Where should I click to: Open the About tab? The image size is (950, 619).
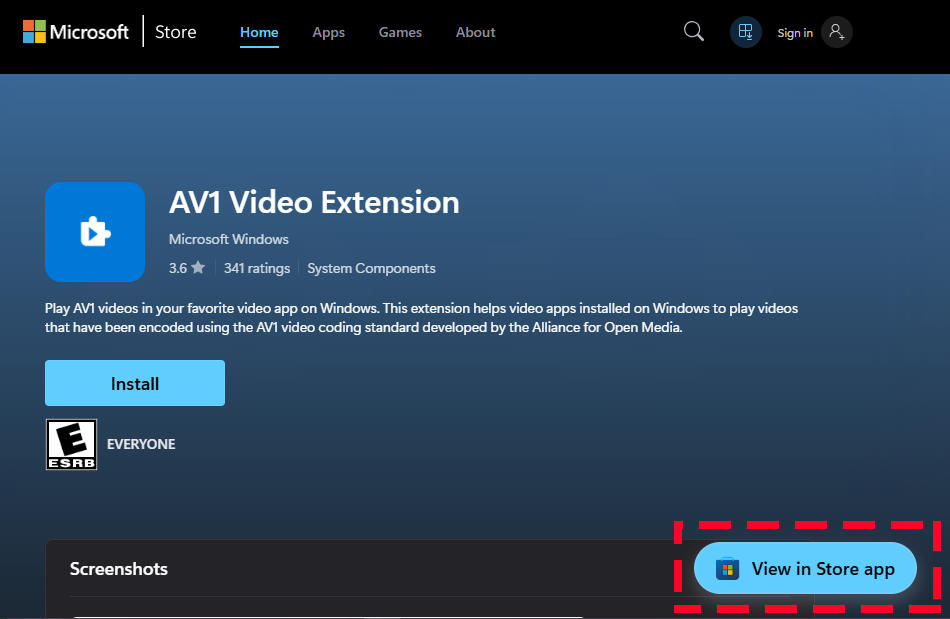[475, 32]
